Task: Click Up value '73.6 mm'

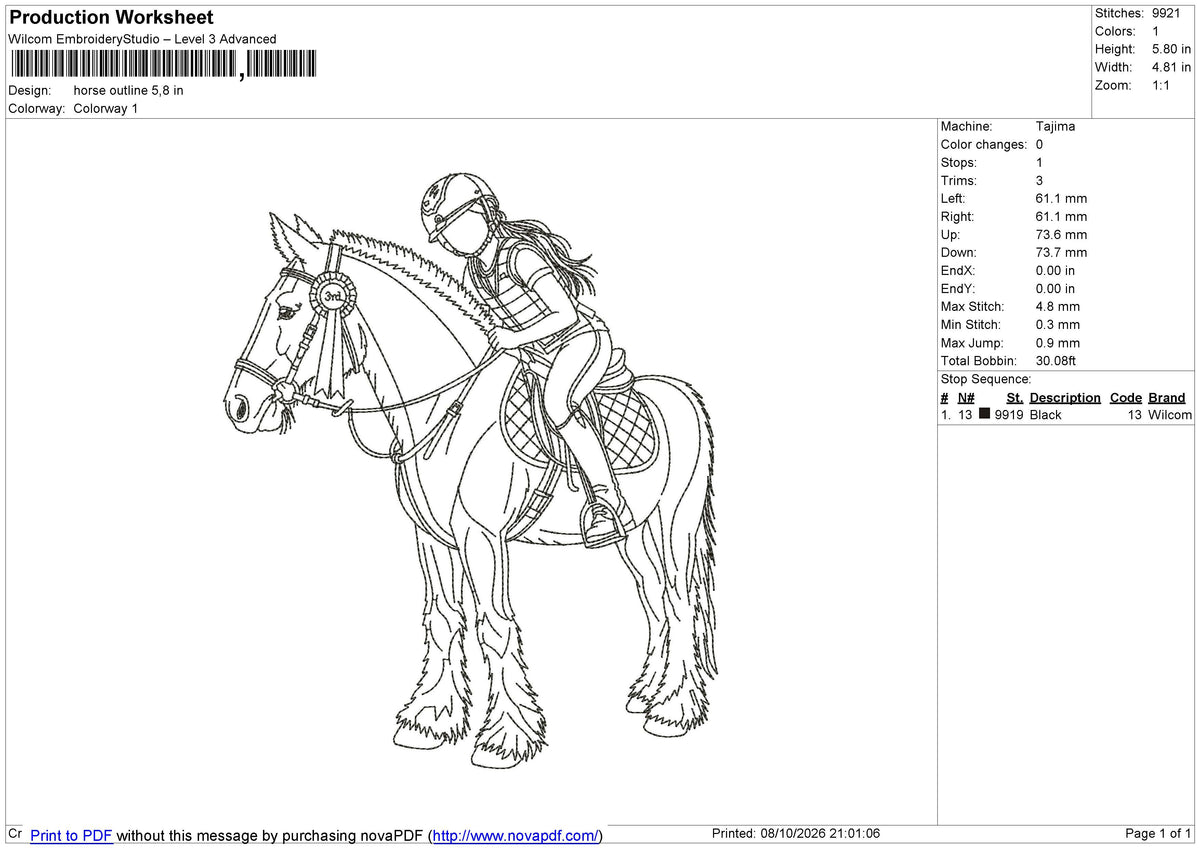Action: pos(1061,234)
